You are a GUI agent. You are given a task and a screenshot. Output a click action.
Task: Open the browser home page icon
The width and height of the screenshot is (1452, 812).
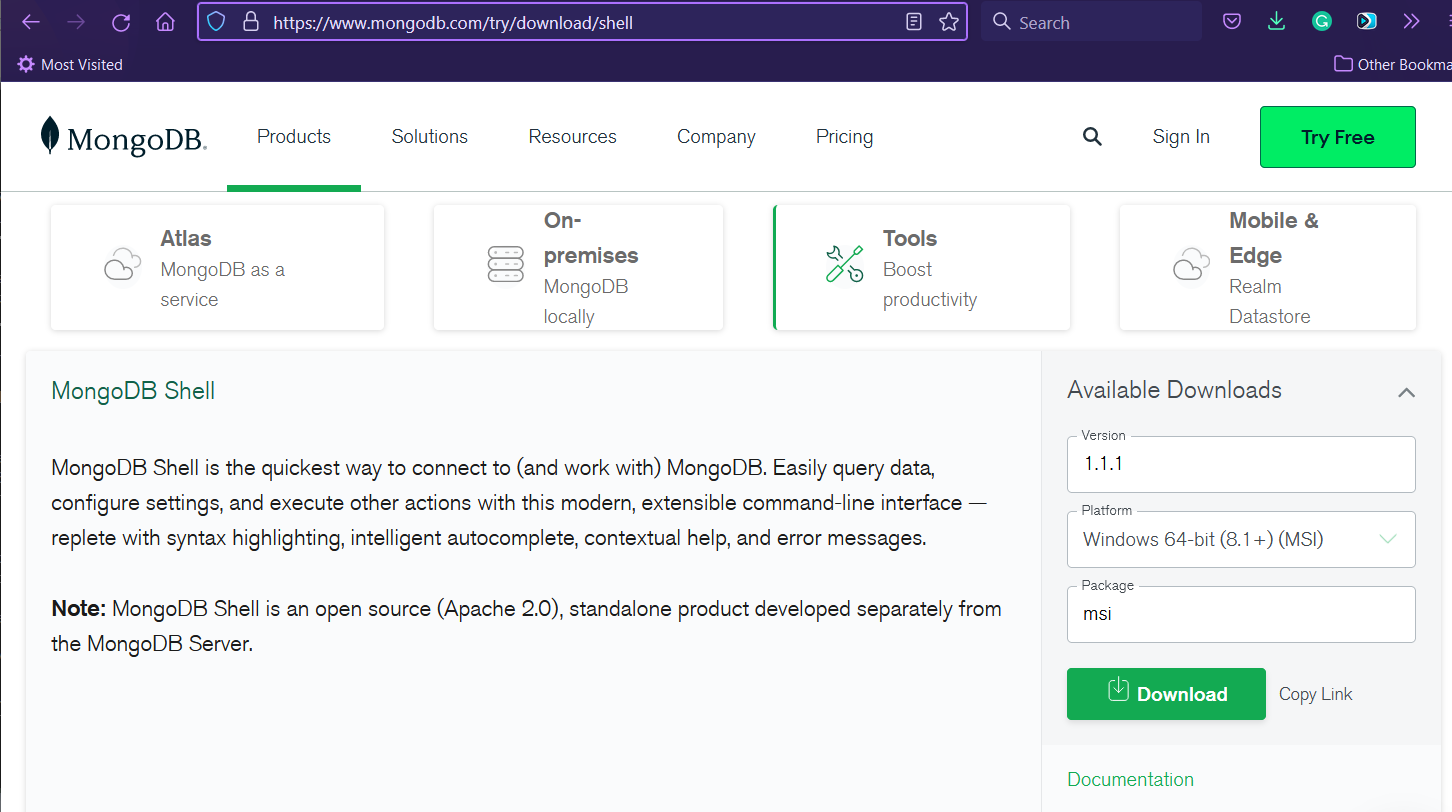pos(165,22)
